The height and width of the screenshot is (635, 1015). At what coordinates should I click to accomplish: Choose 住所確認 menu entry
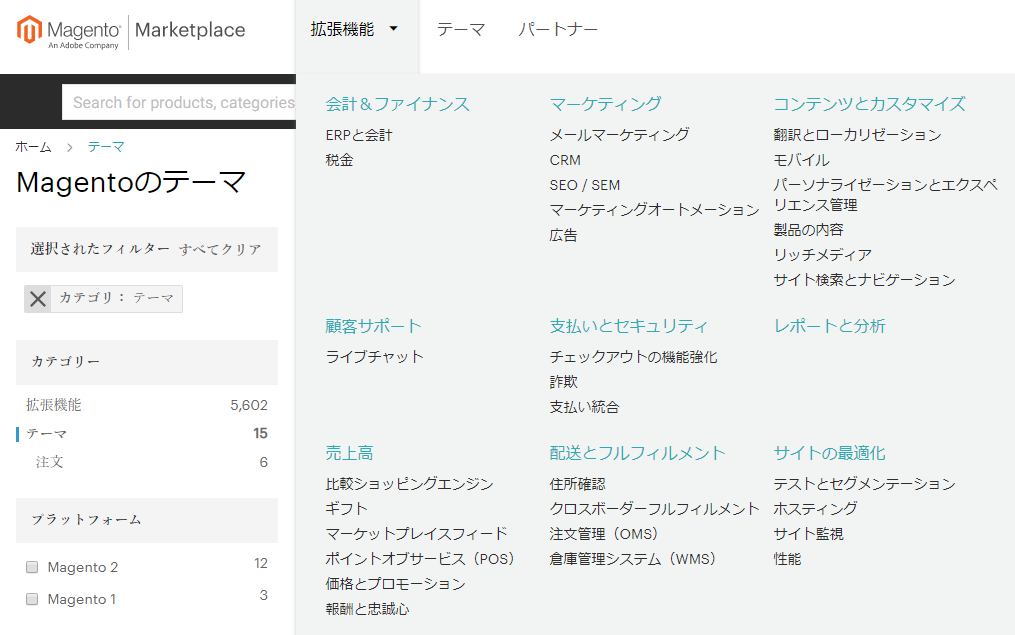click(x=577, y=484)
